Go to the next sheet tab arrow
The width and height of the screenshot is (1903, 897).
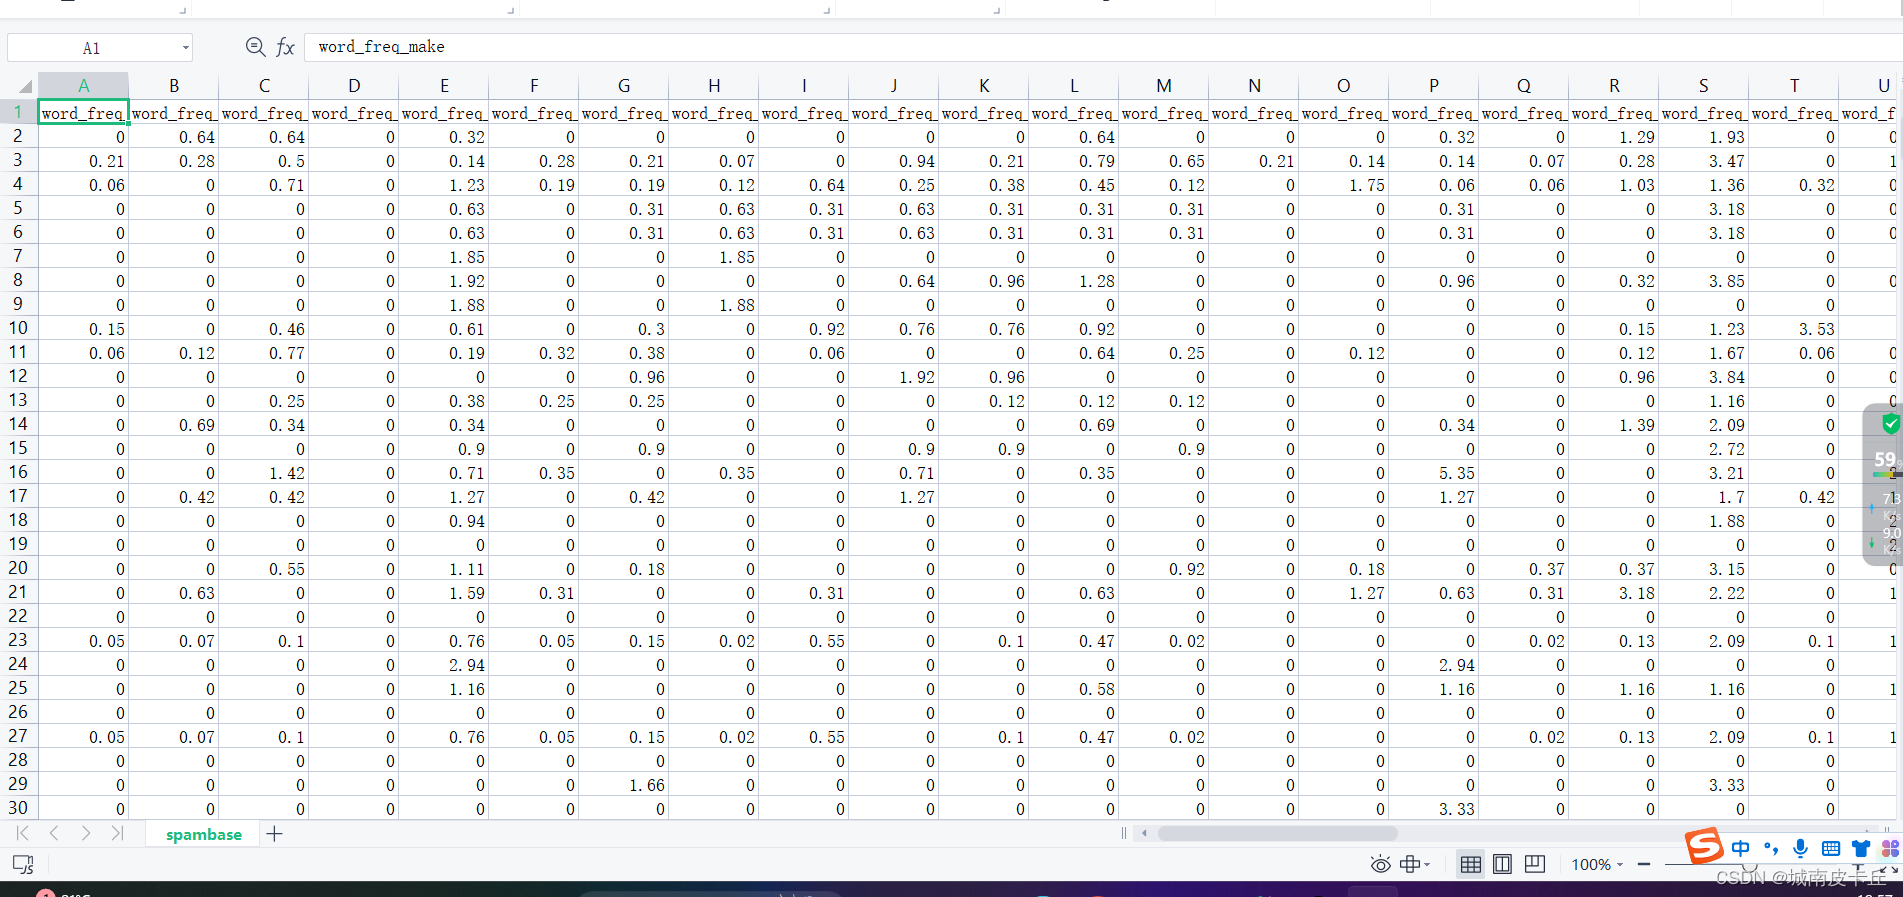pos(86,833)
